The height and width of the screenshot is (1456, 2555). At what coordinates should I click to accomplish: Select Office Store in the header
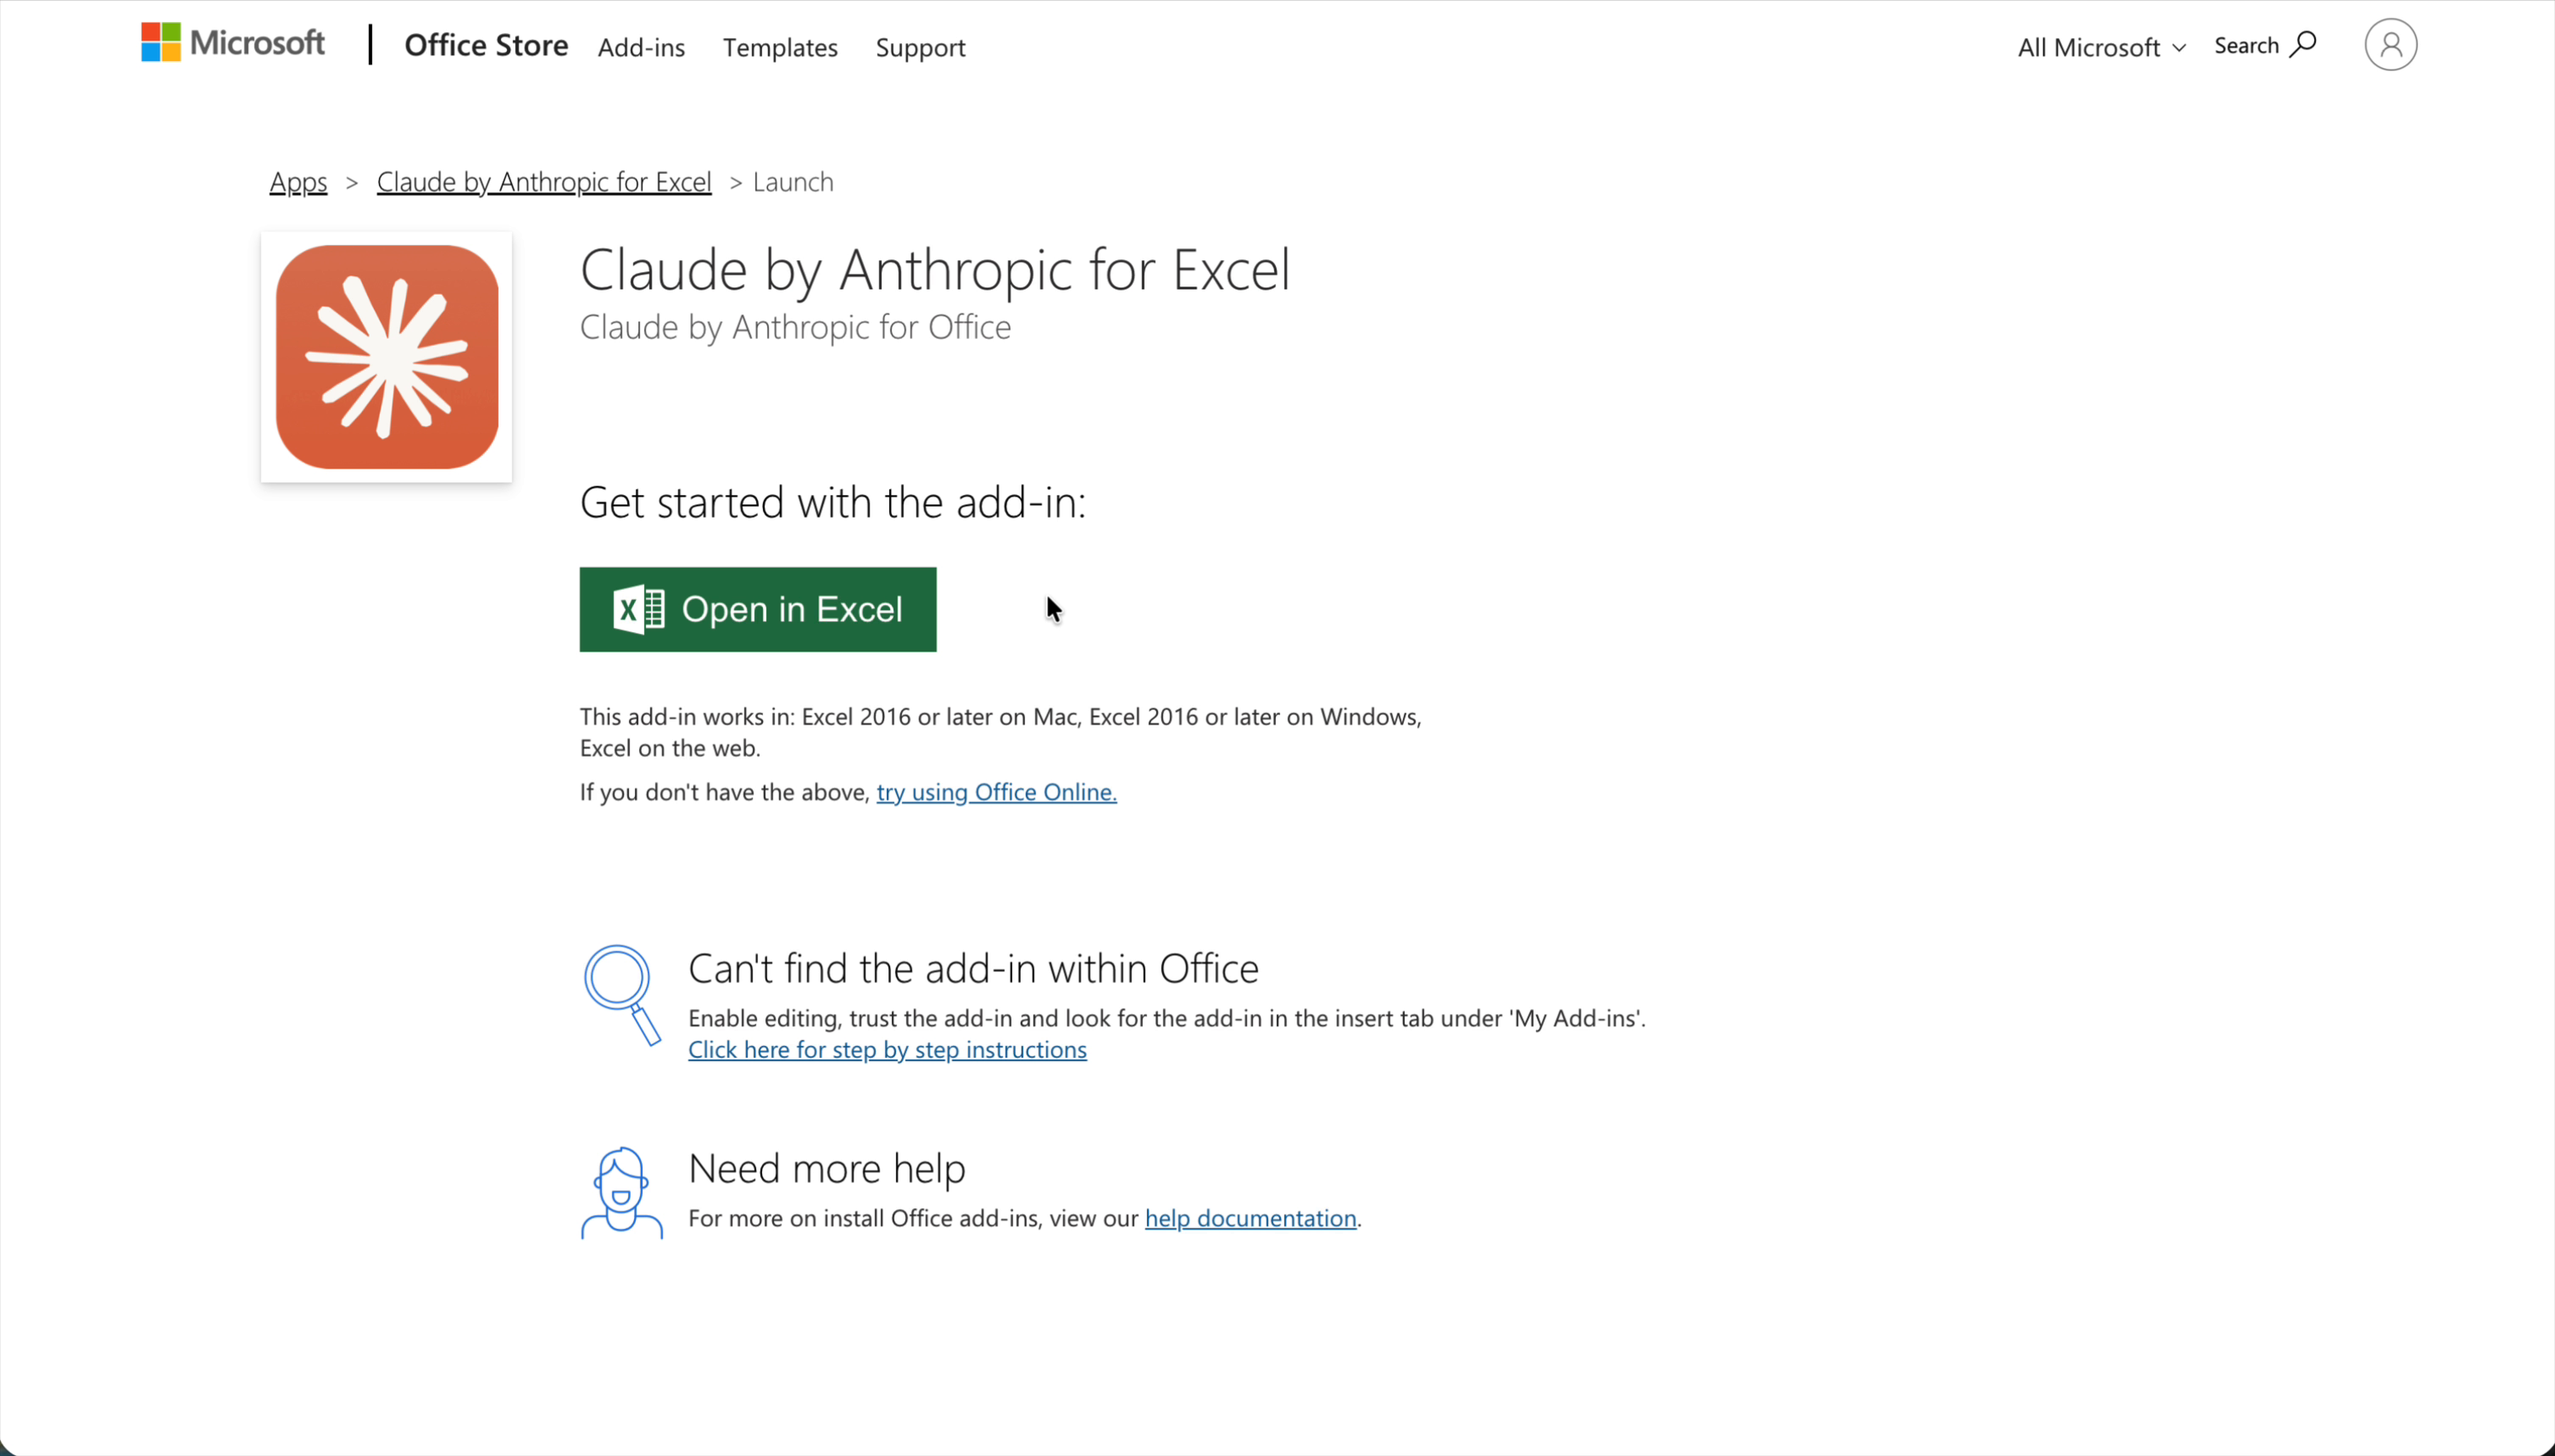(486, 45)
